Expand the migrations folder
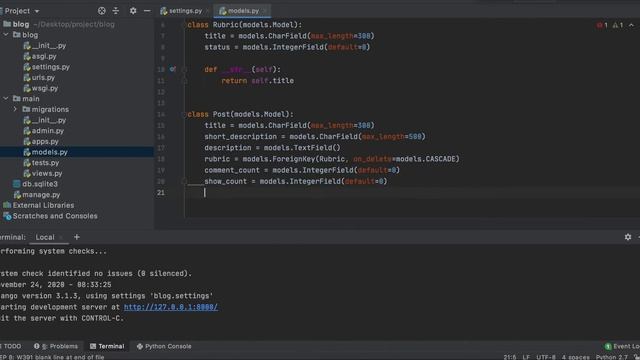The image size is (640, 360). tap(16, 109)
